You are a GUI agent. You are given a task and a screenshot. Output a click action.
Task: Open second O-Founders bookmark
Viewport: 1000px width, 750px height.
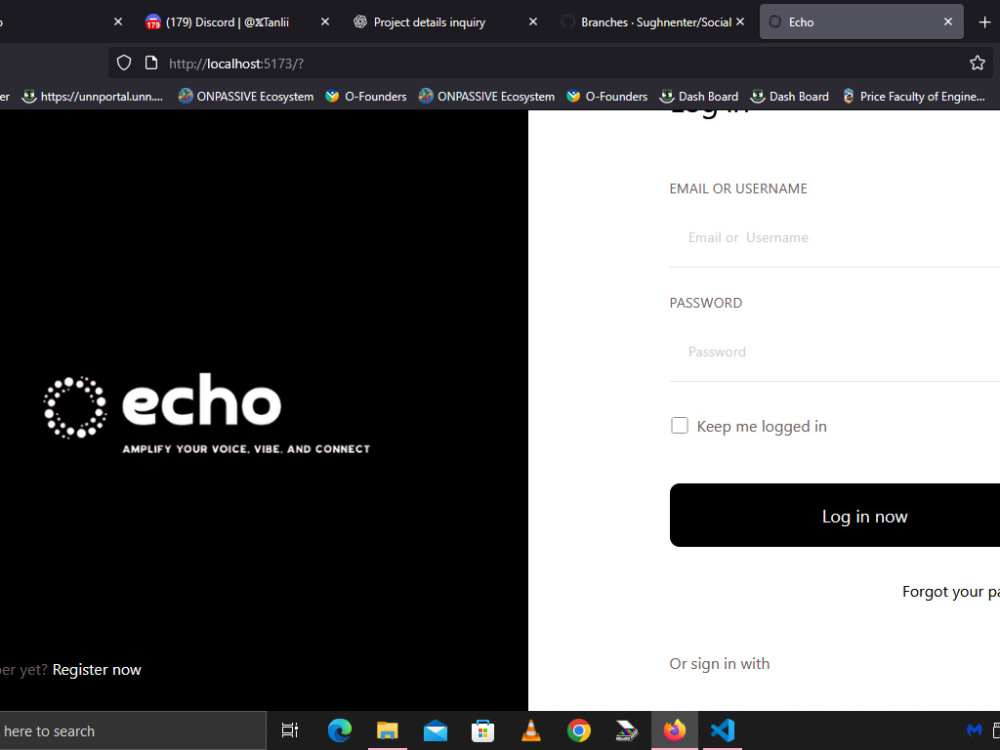[607, 96]
